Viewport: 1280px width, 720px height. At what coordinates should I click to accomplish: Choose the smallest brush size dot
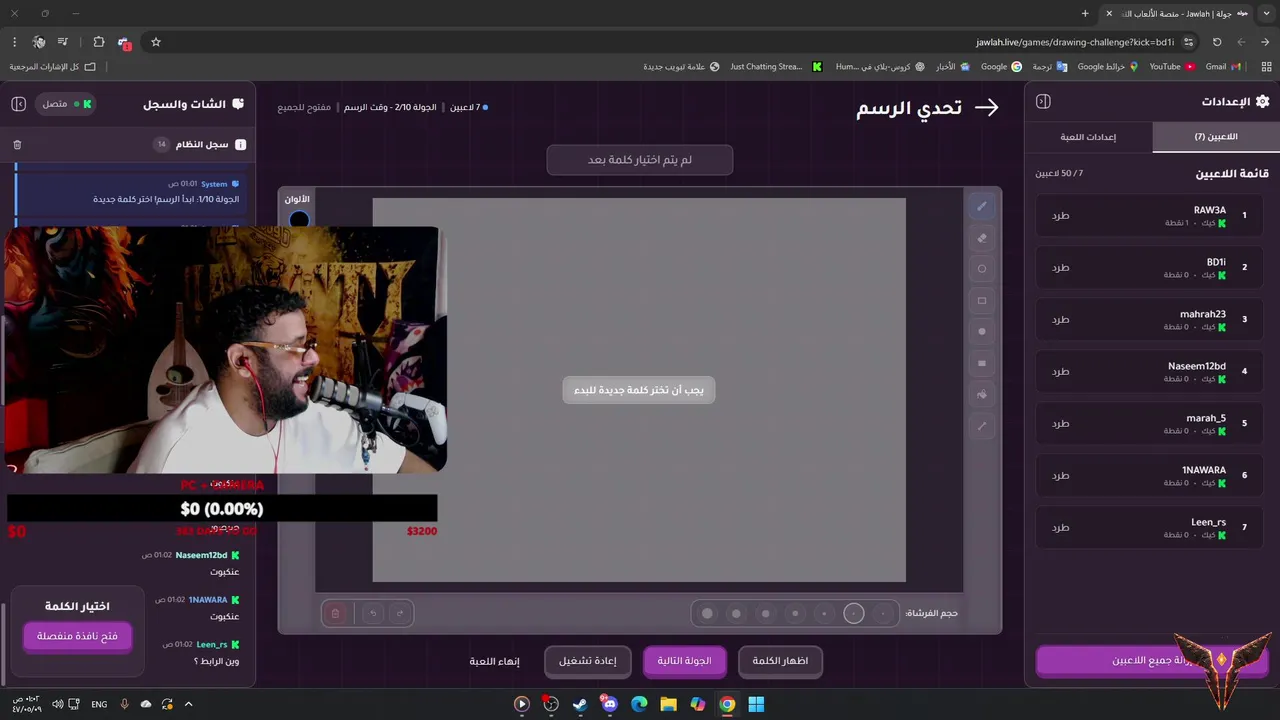pos(883,614)
